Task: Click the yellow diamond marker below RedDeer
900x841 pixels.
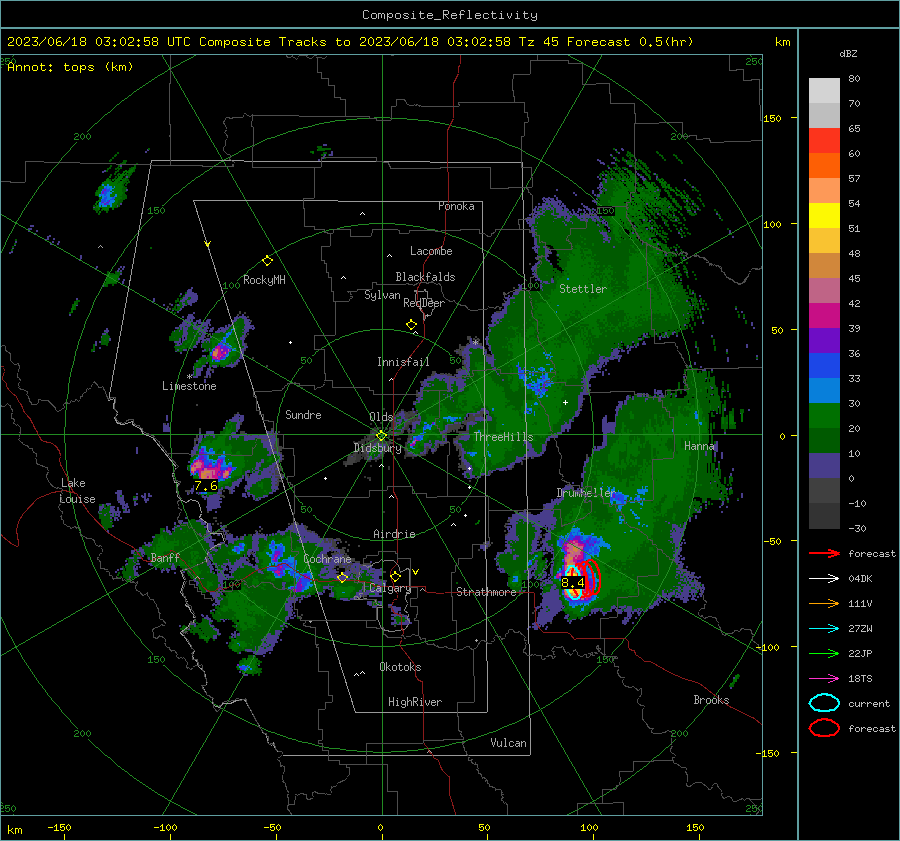Action: 411,325
